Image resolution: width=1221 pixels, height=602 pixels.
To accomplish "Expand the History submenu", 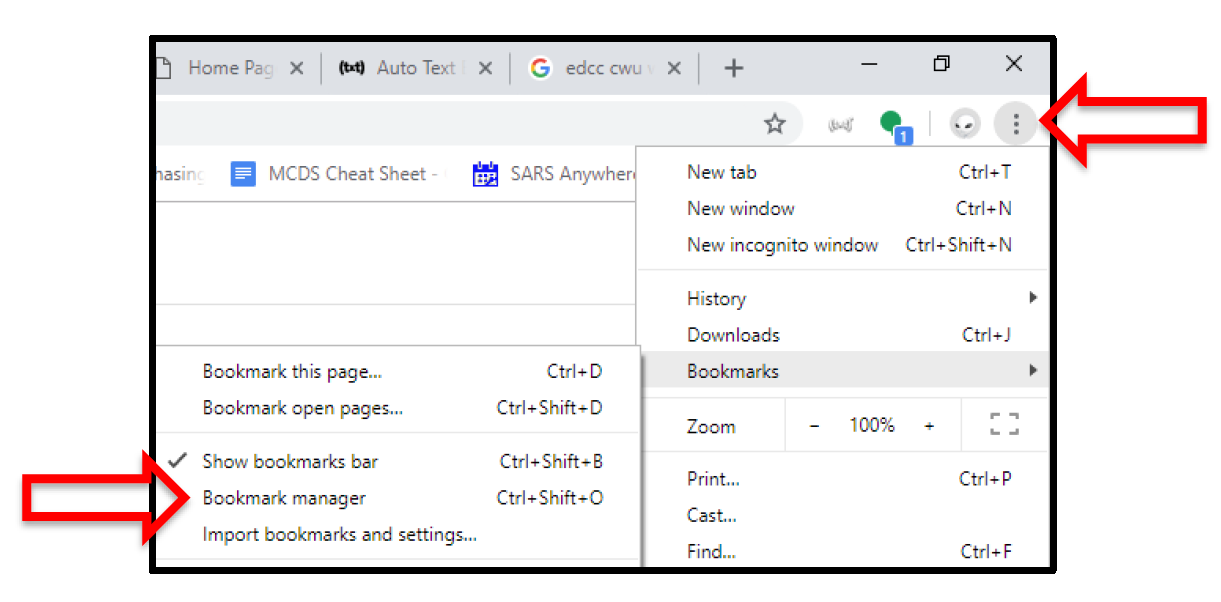I will coord(843,298).
